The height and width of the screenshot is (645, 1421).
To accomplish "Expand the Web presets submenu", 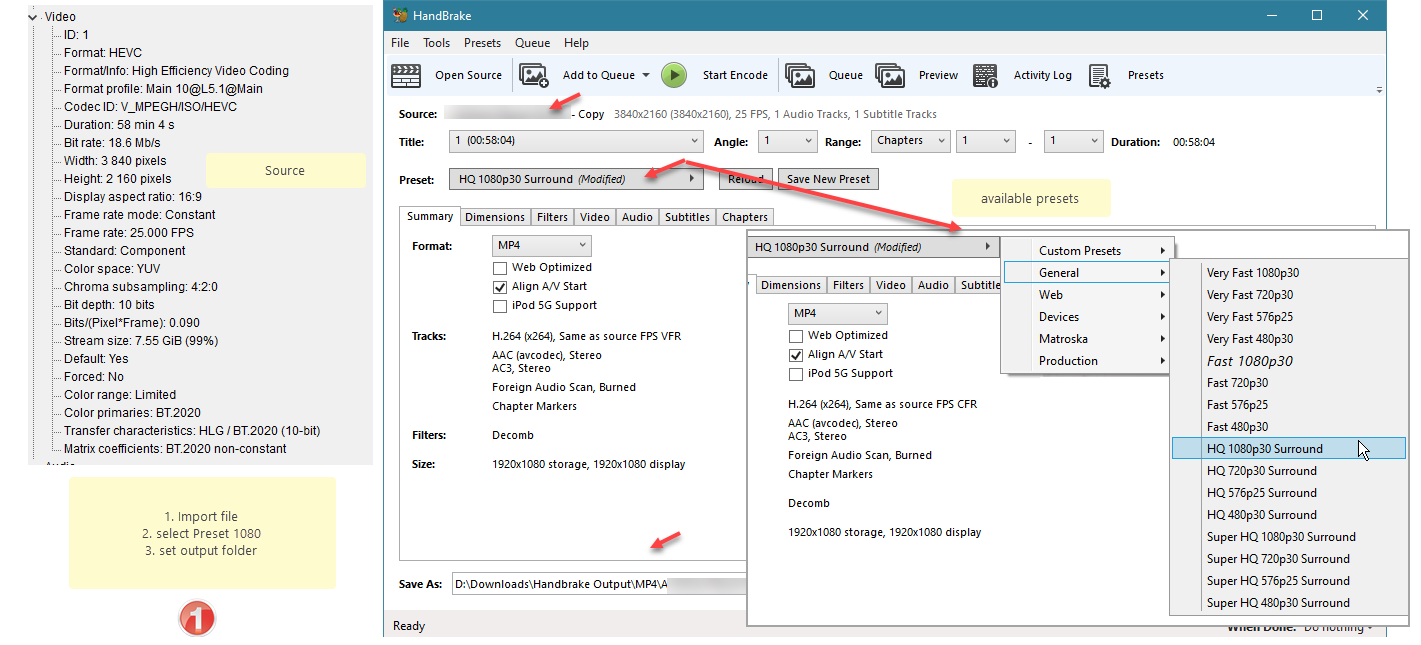I will coord(1087,295).
